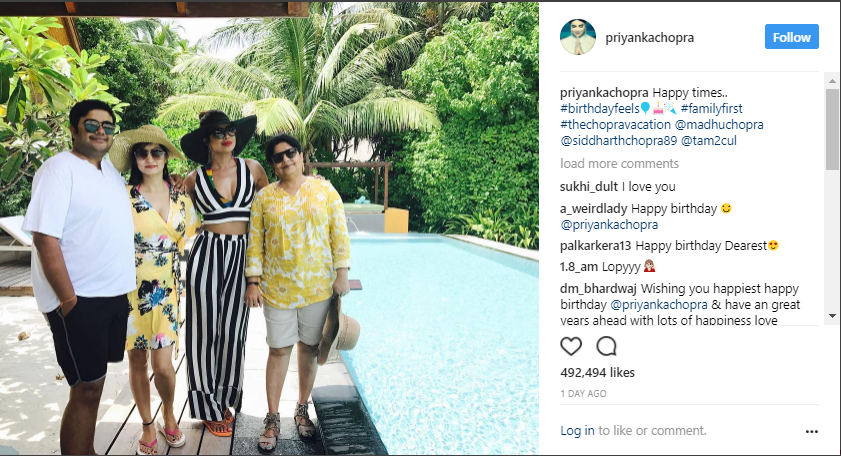
Task: Click the poolside post photo
Action: [x=269, y=228]
